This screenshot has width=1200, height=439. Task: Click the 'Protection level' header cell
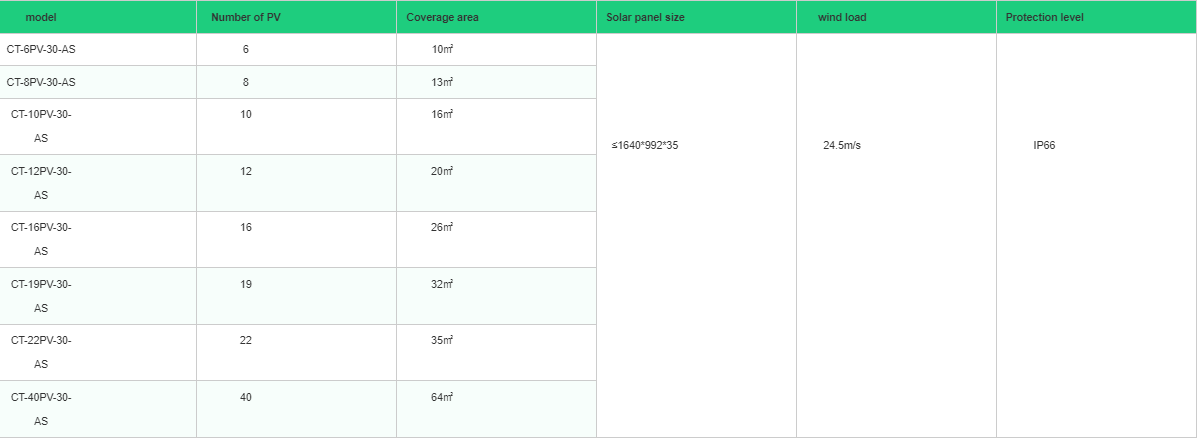[1045, 18]
